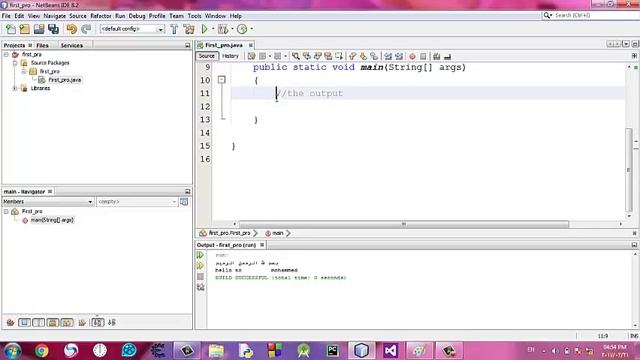Collapse the first_pro package node
Viewport: 640px width, 360px height.
pyautogui.click(x=24, y=71)
